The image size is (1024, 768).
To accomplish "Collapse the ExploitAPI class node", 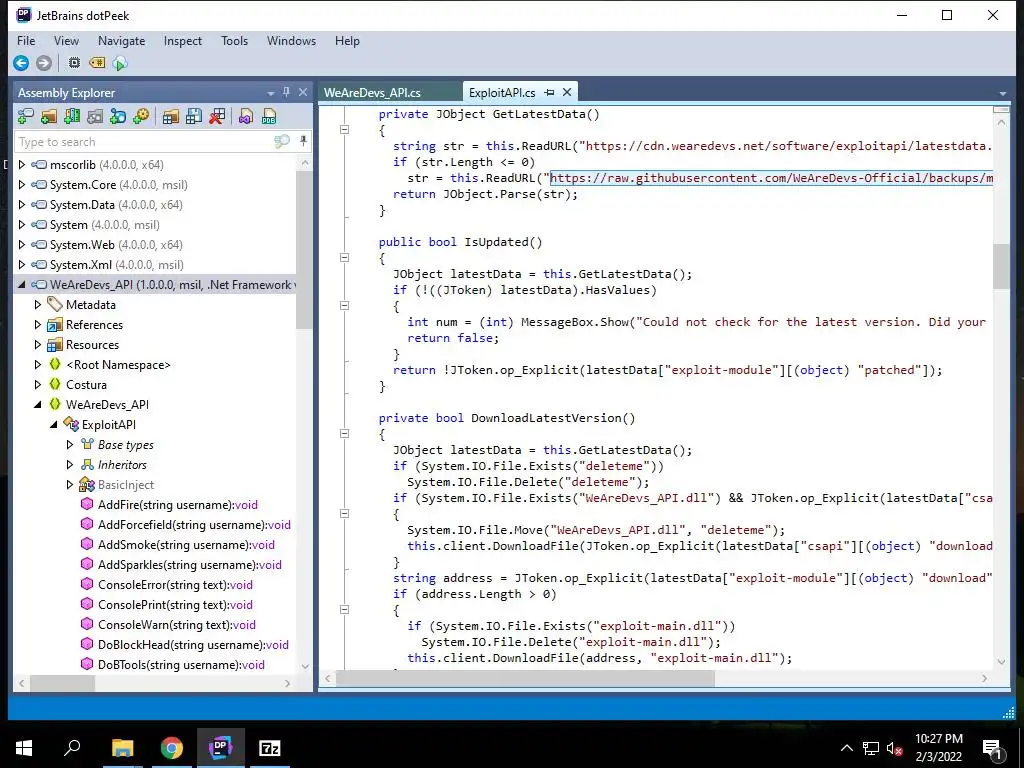I will [54, 424].
